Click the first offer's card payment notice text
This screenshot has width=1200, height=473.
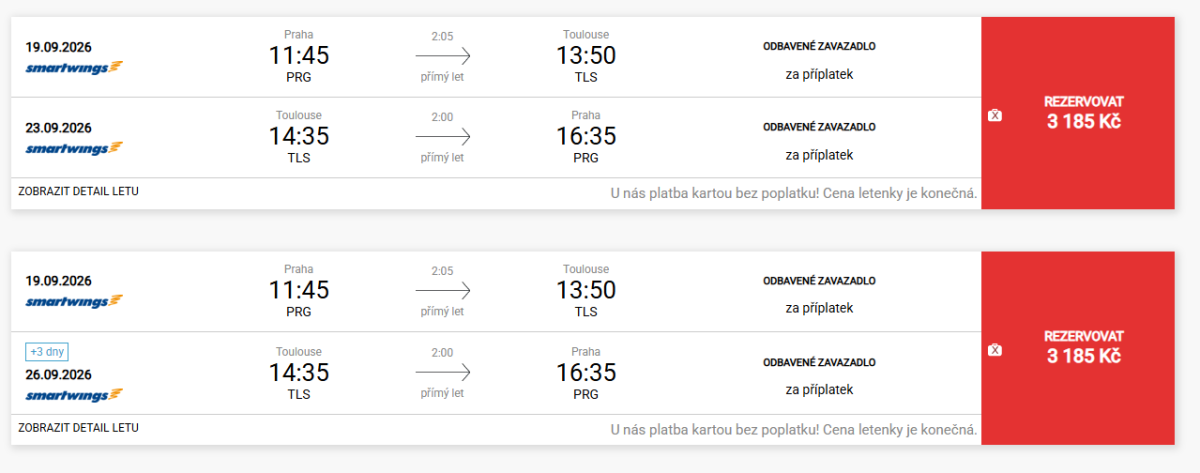[x=793, y=193]
